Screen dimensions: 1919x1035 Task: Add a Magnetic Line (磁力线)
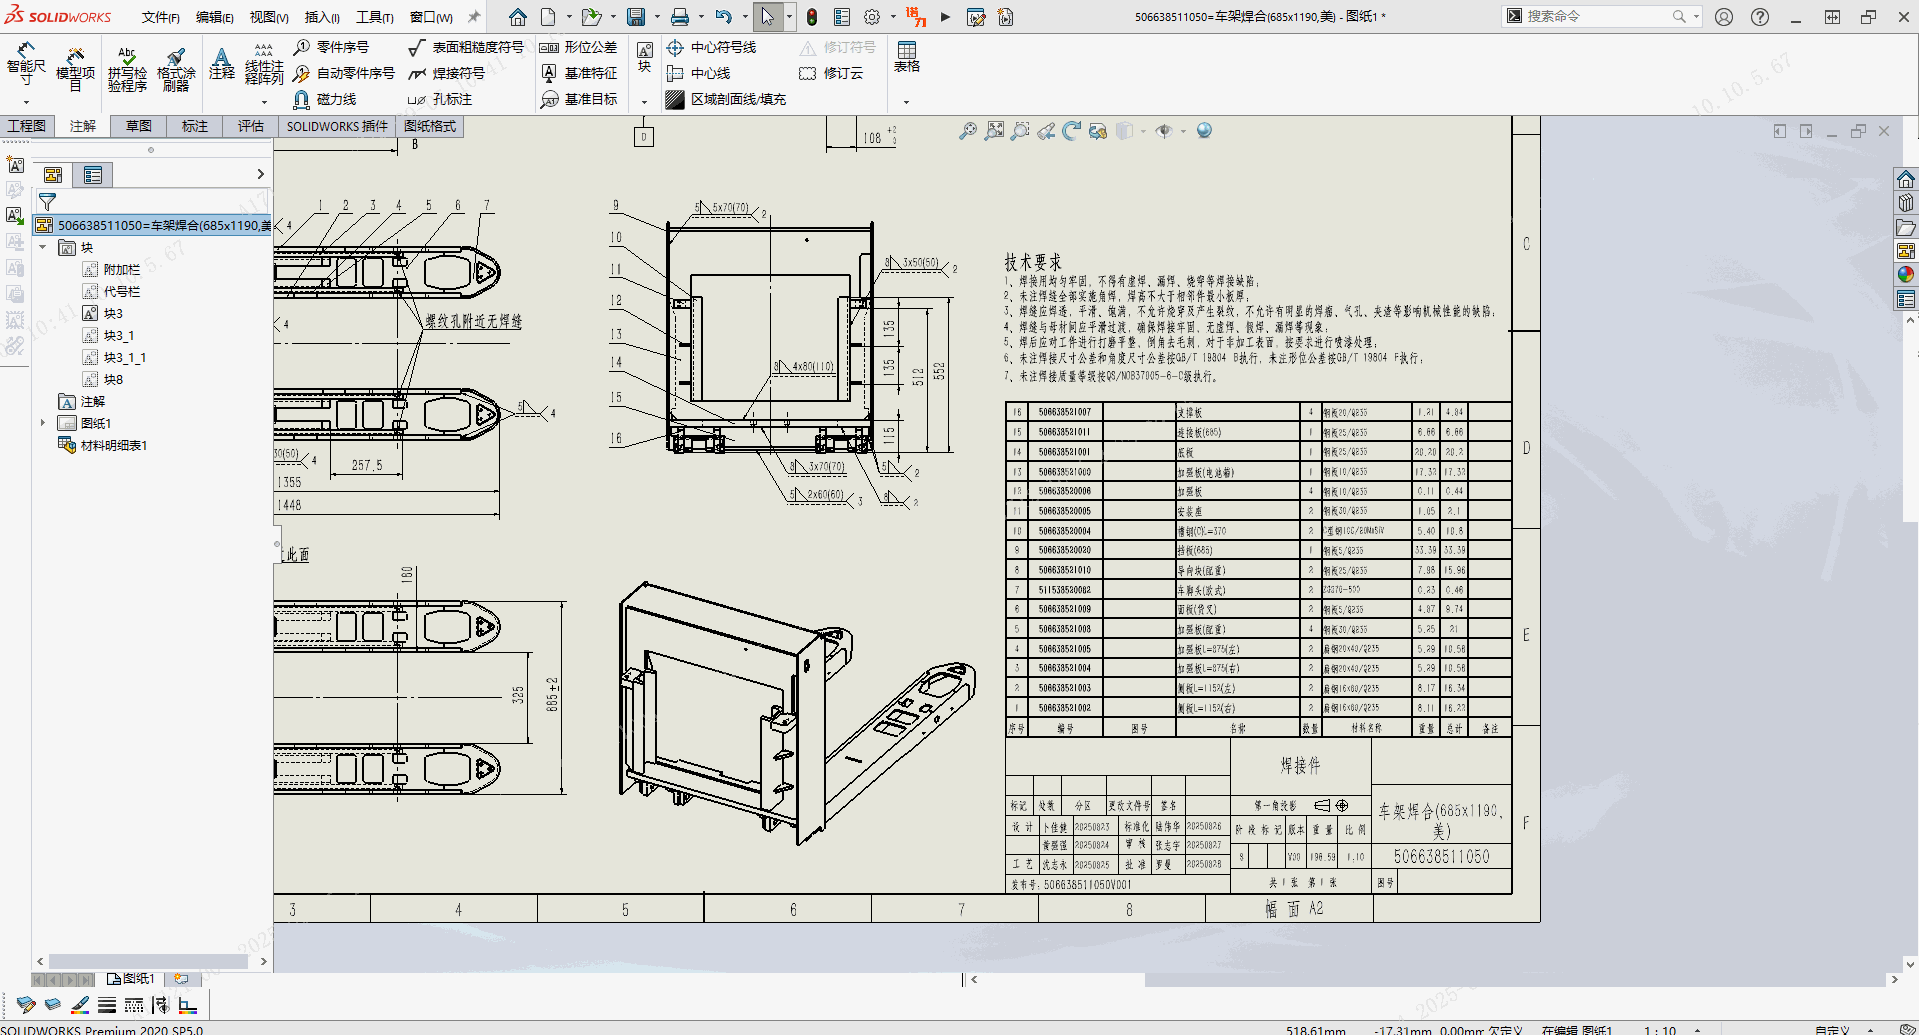click(325, 99)
